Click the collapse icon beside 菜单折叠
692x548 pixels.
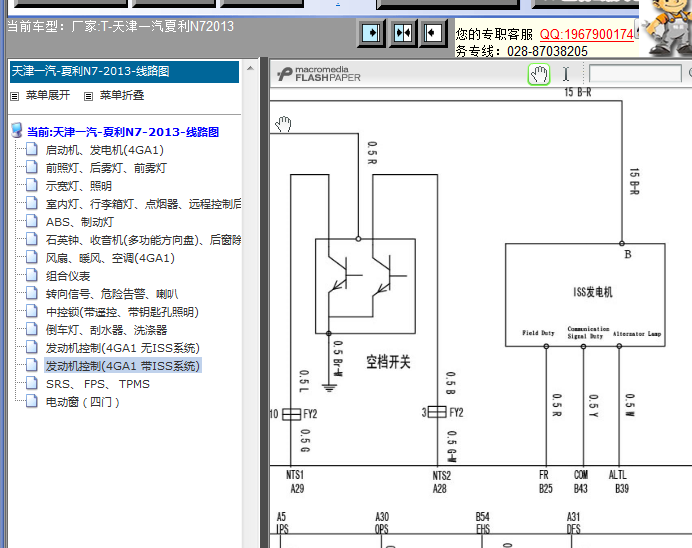88,96
